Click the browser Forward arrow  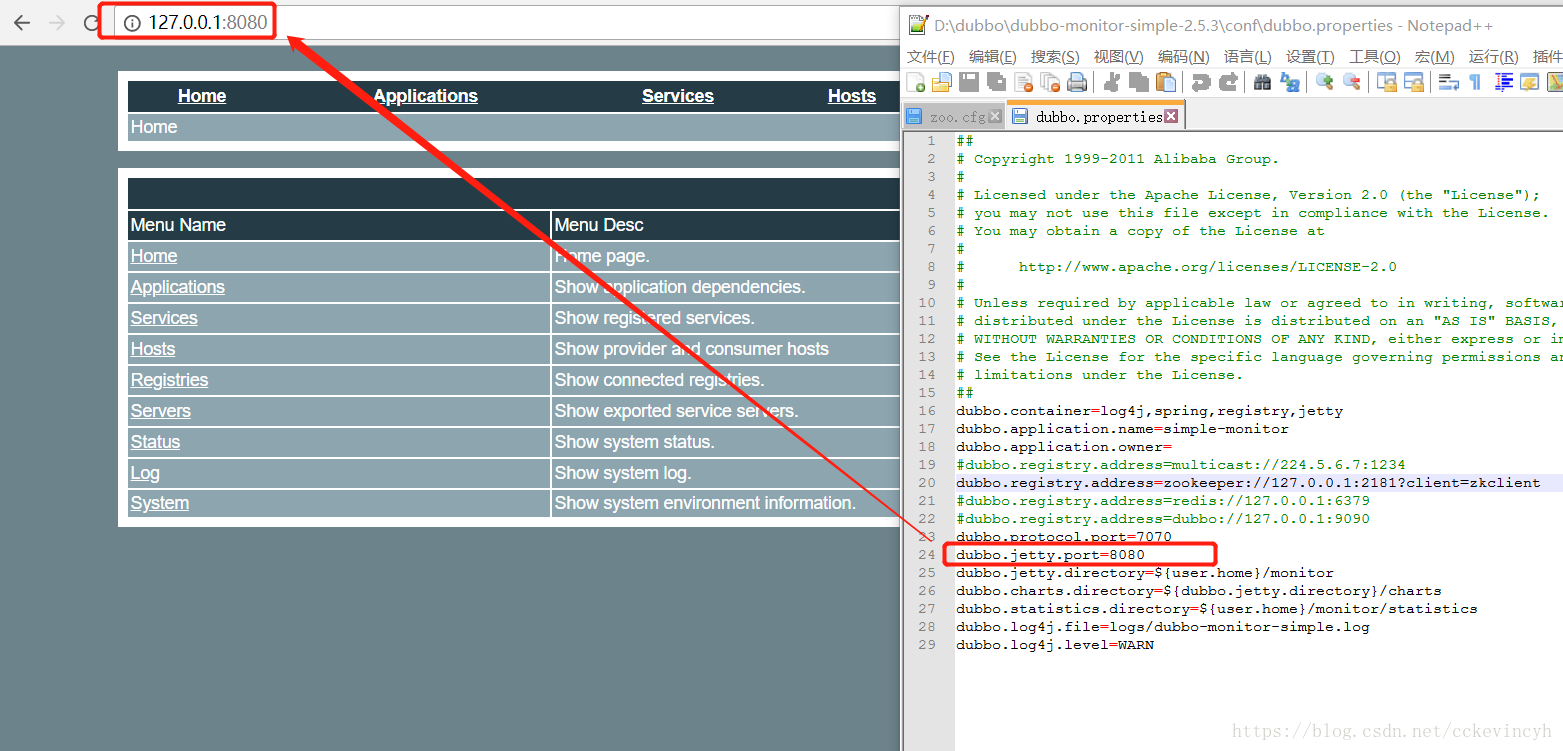coord(57,23)
